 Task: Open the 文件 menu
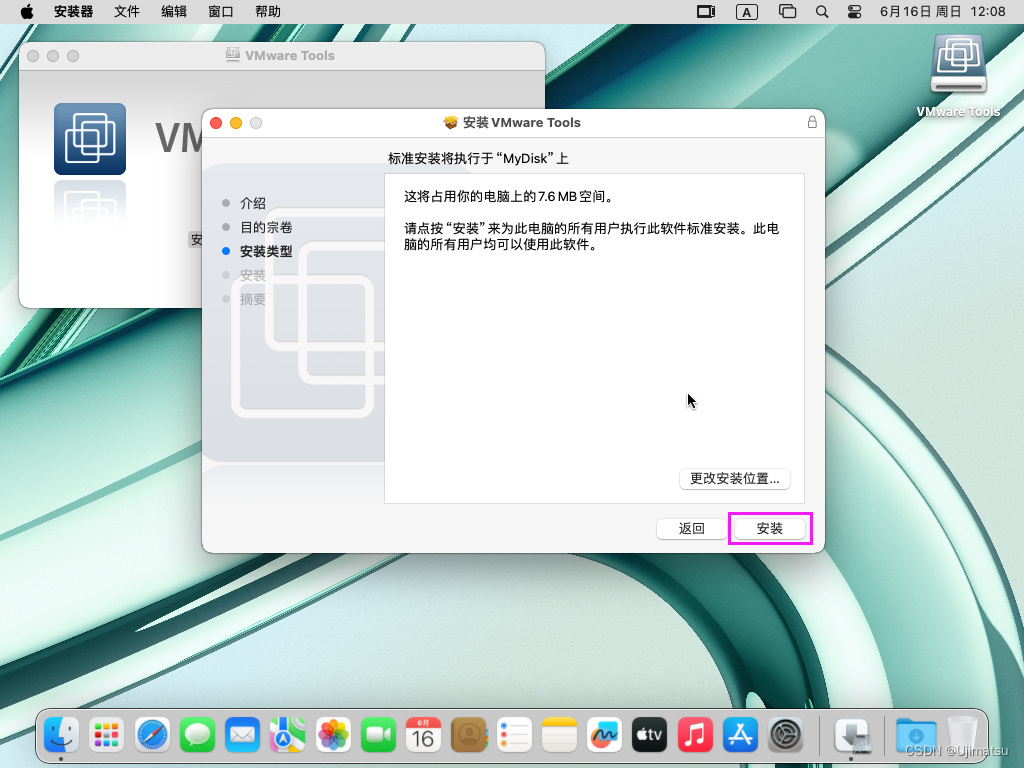click(127, 12)
